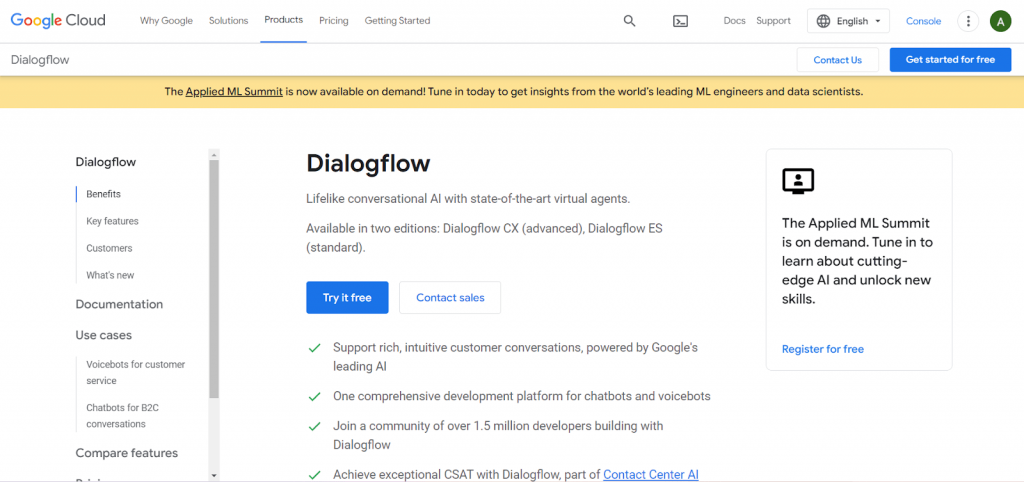
Task: Click 'One comprehensive development platform' bullet text
Action: (x=522, y=396)
